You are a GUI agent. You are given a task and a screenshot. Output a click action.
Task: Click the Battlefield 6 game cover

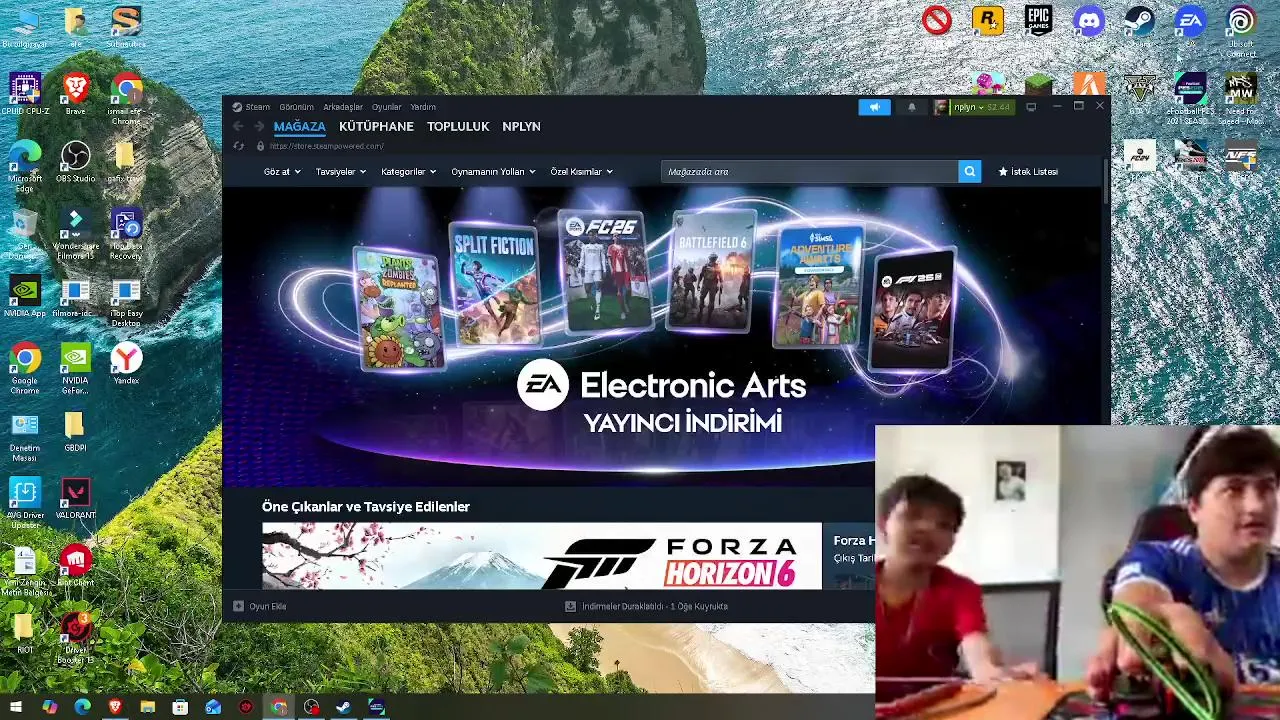point(712,270)
